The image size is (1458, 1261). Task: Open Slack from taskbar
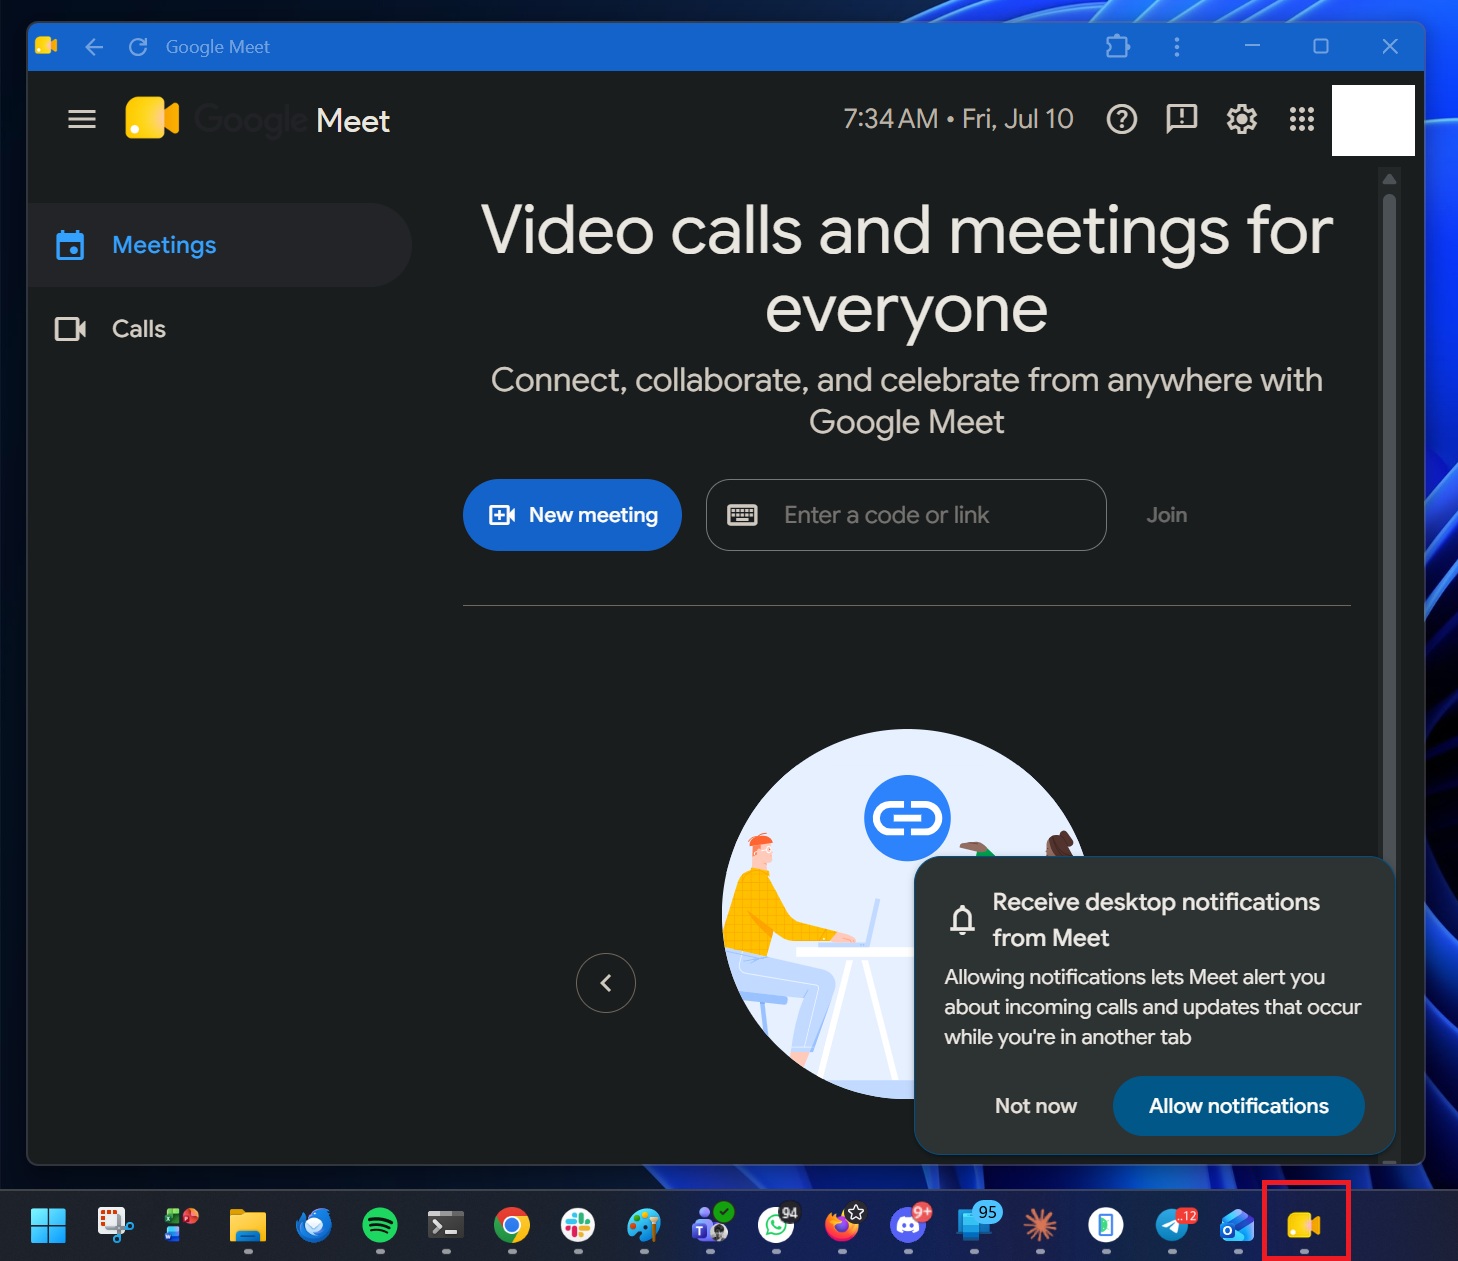pos(578,1225)
